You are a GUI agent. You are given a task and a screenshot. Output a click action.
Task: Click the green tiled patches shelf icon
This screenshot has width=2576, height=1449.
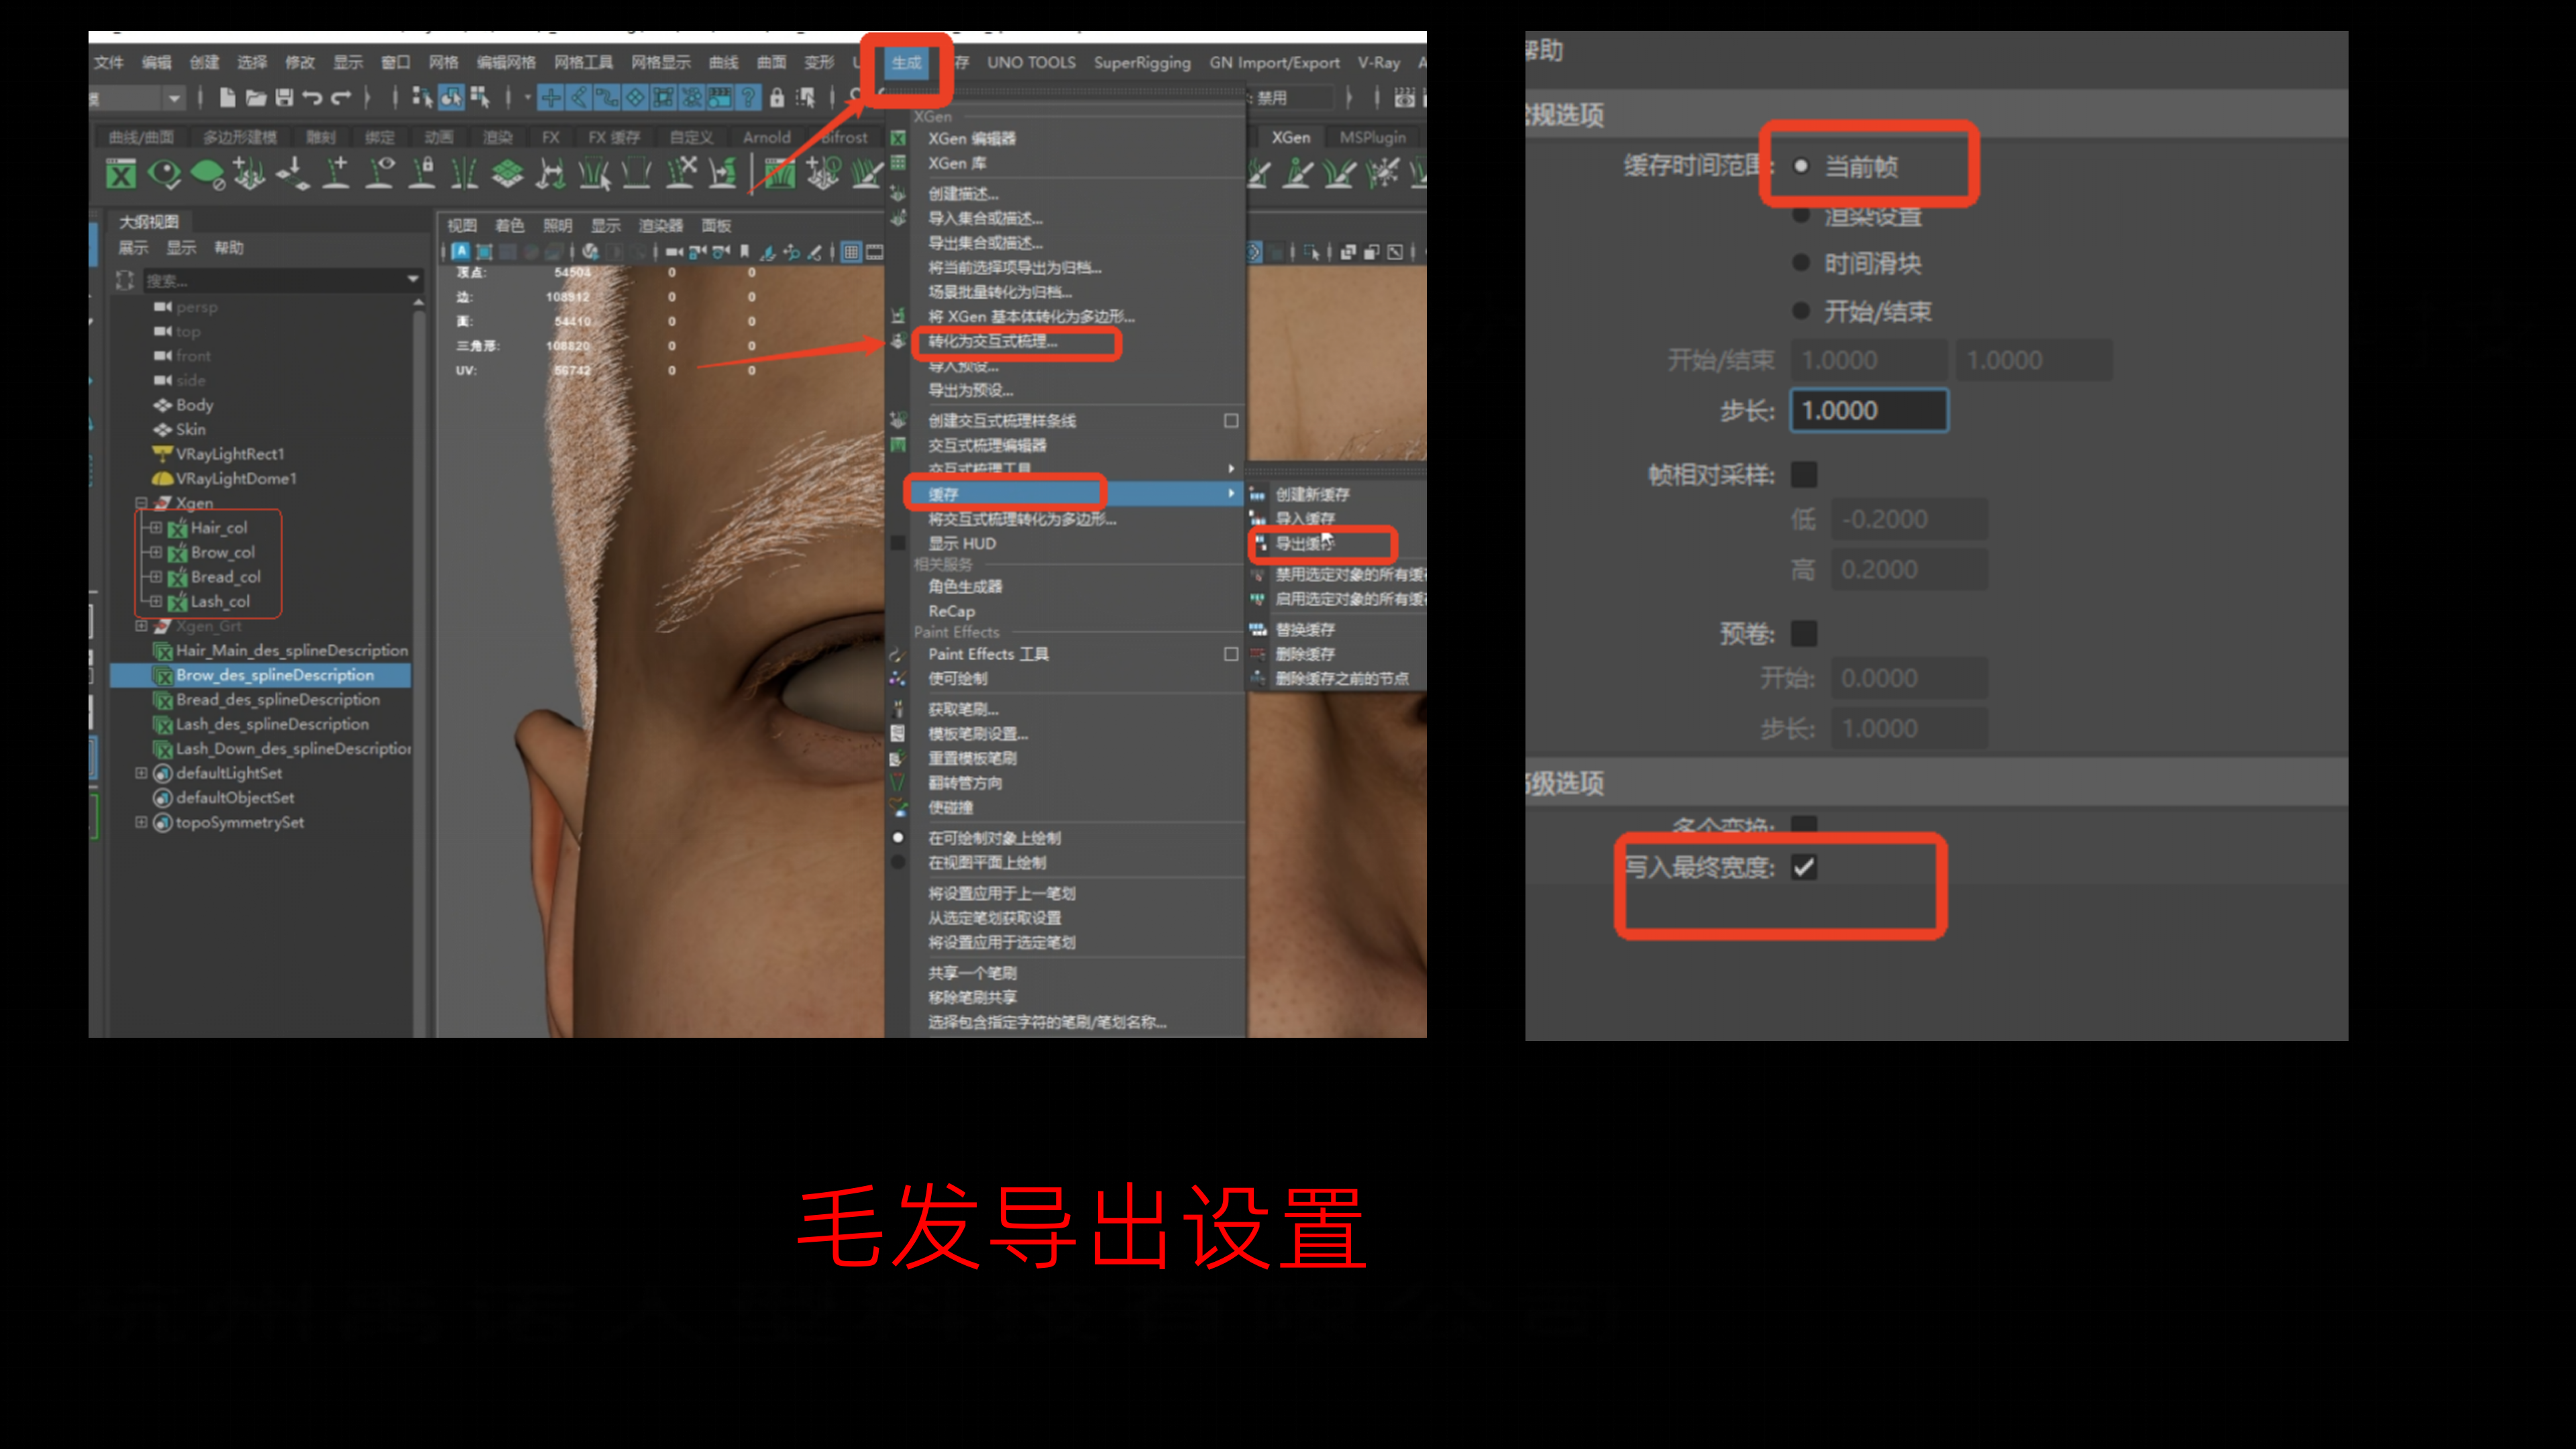pyautogui.click(x=508, y=174)
